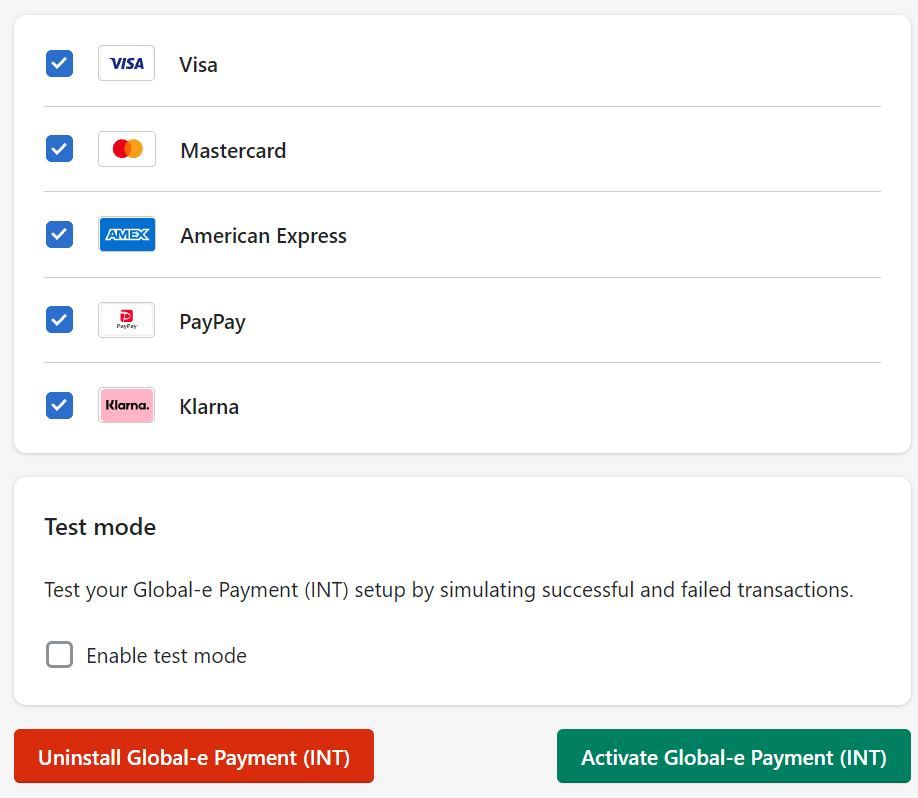918x798 pixels.
Task: Click the PayPay logo
Action: point(126,320)
